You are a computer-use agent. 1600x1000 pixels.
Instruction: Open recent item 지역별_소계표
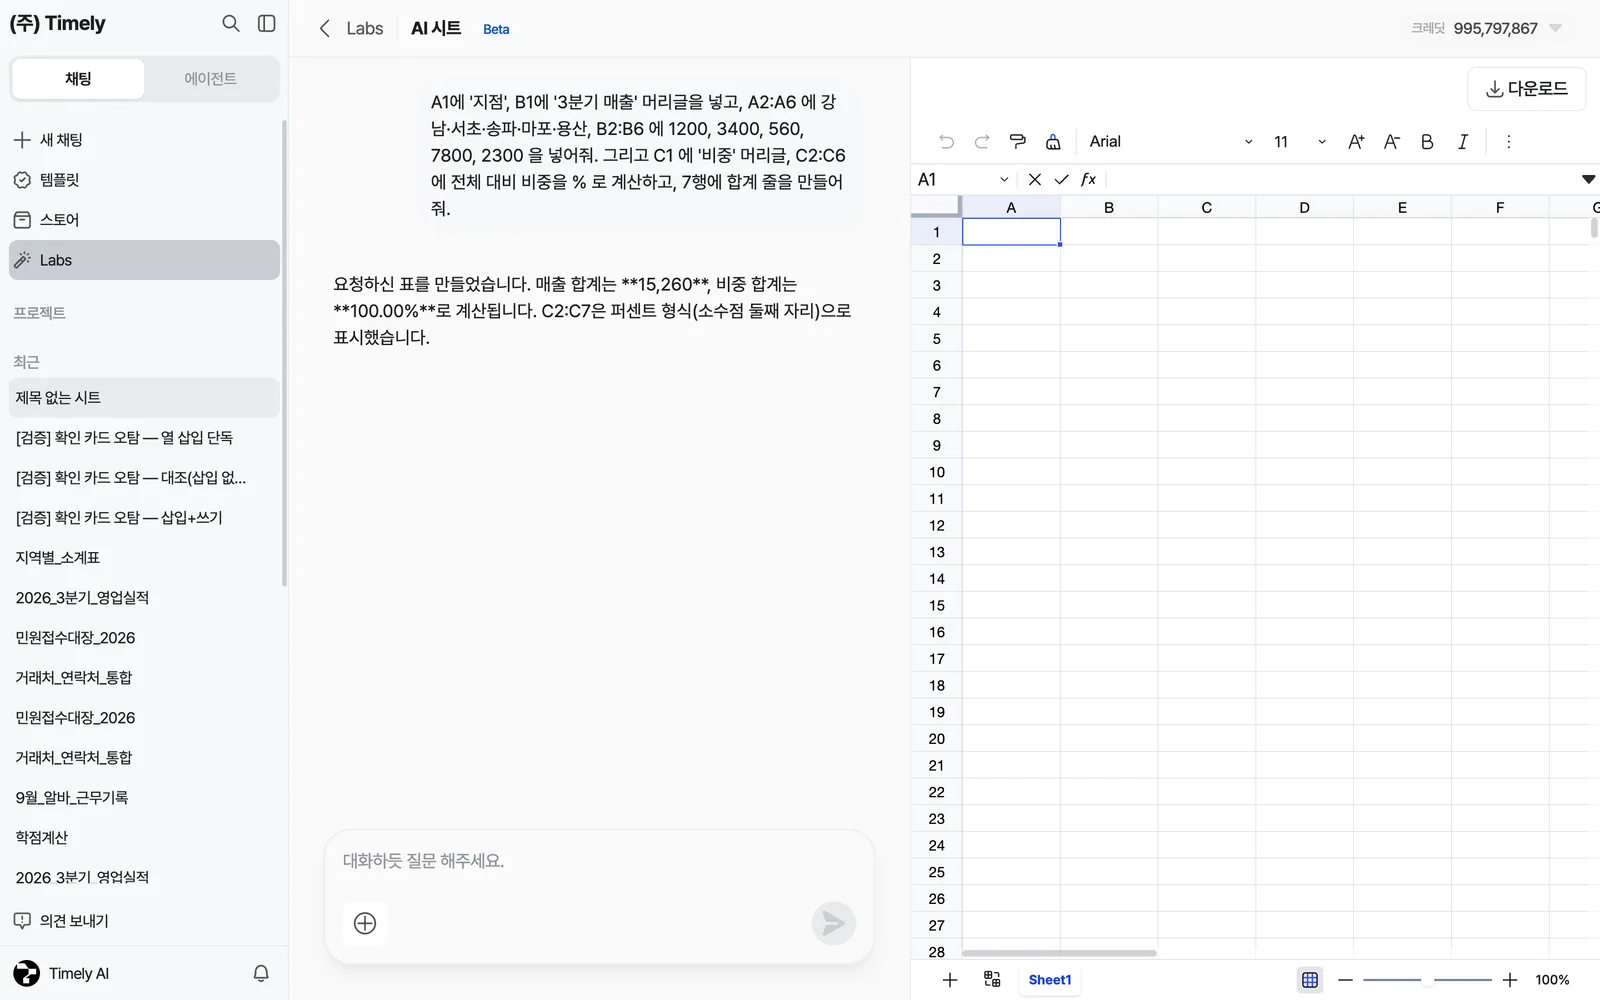[144, 558]
